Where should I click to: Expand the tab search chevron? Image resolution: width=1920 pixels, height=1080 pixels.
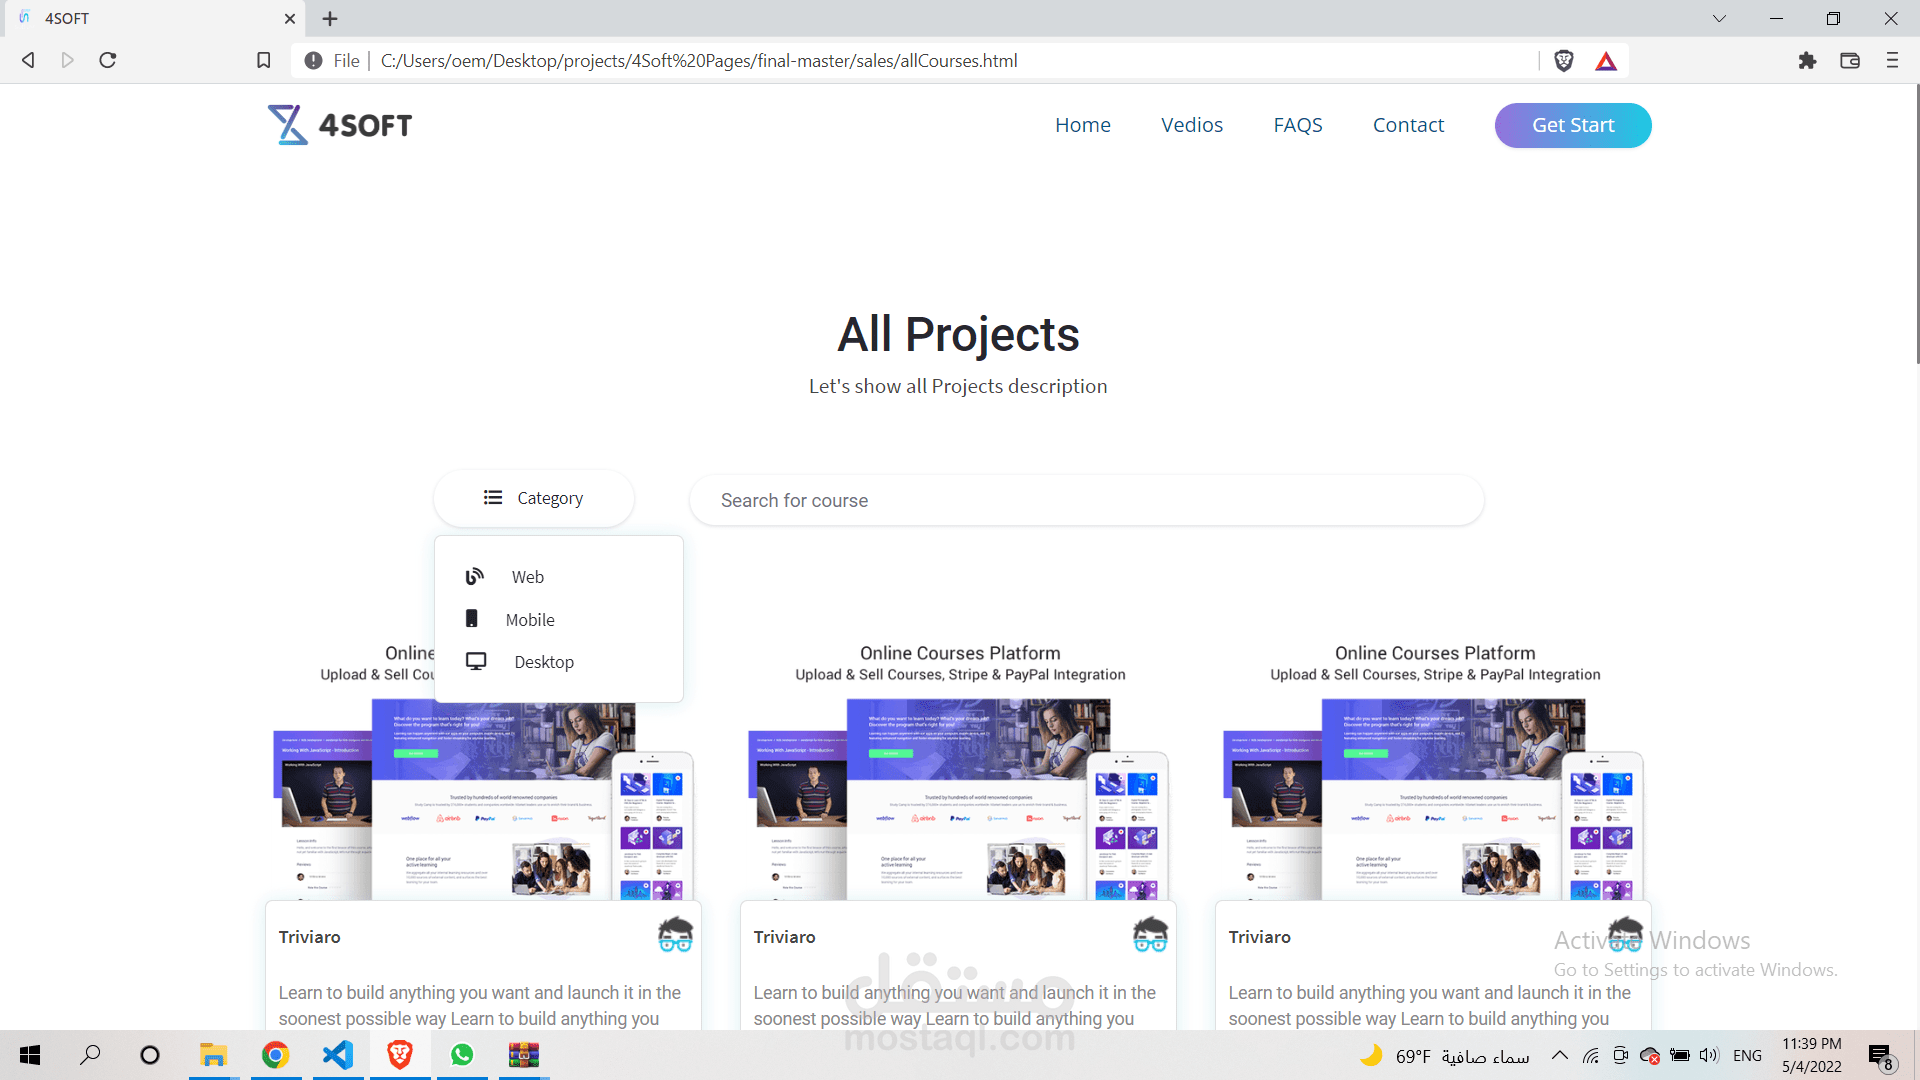coord(1719,18)
